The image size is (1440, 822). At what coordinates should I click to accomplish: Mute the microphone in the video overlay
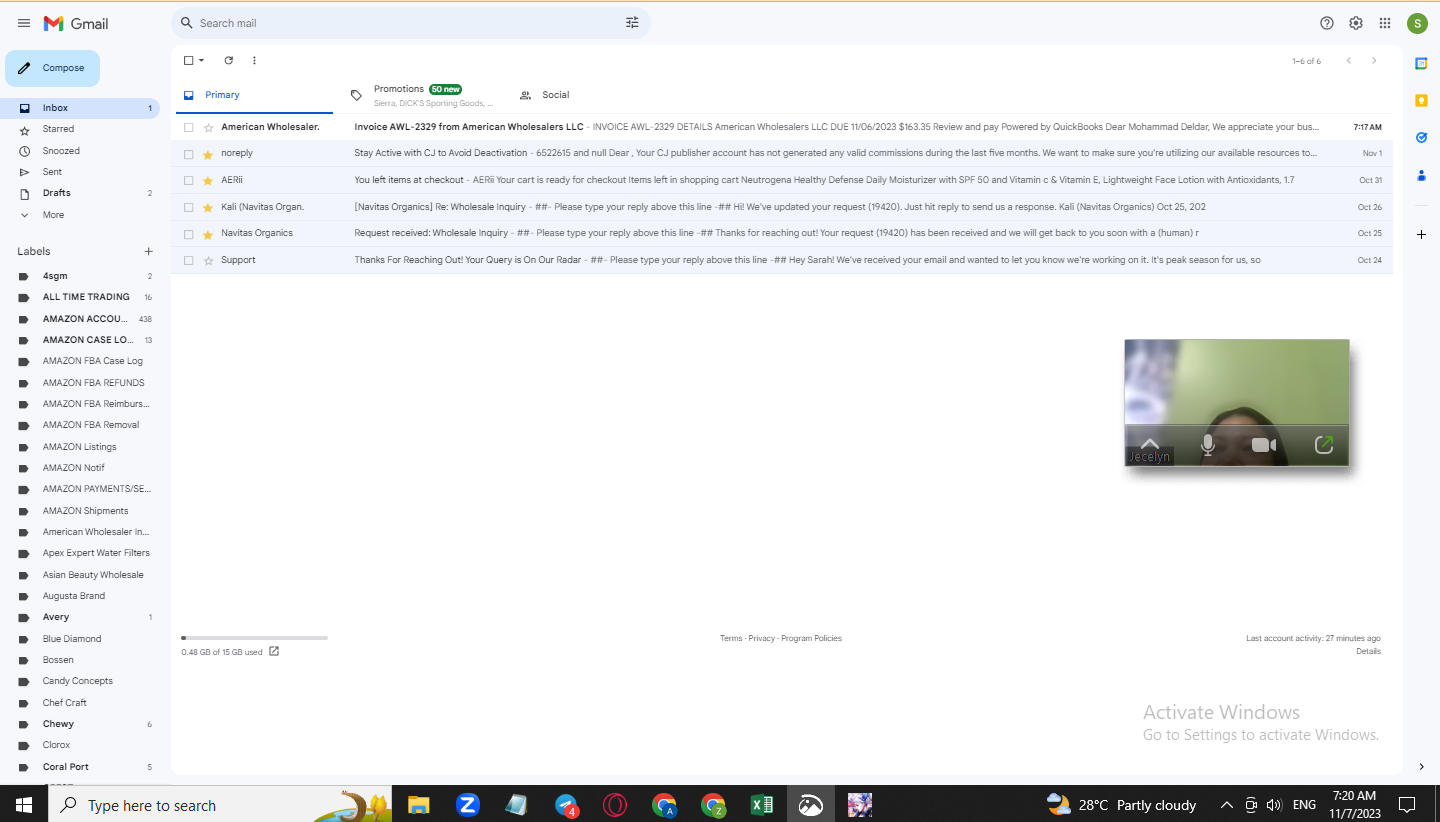click(1208, 445)
